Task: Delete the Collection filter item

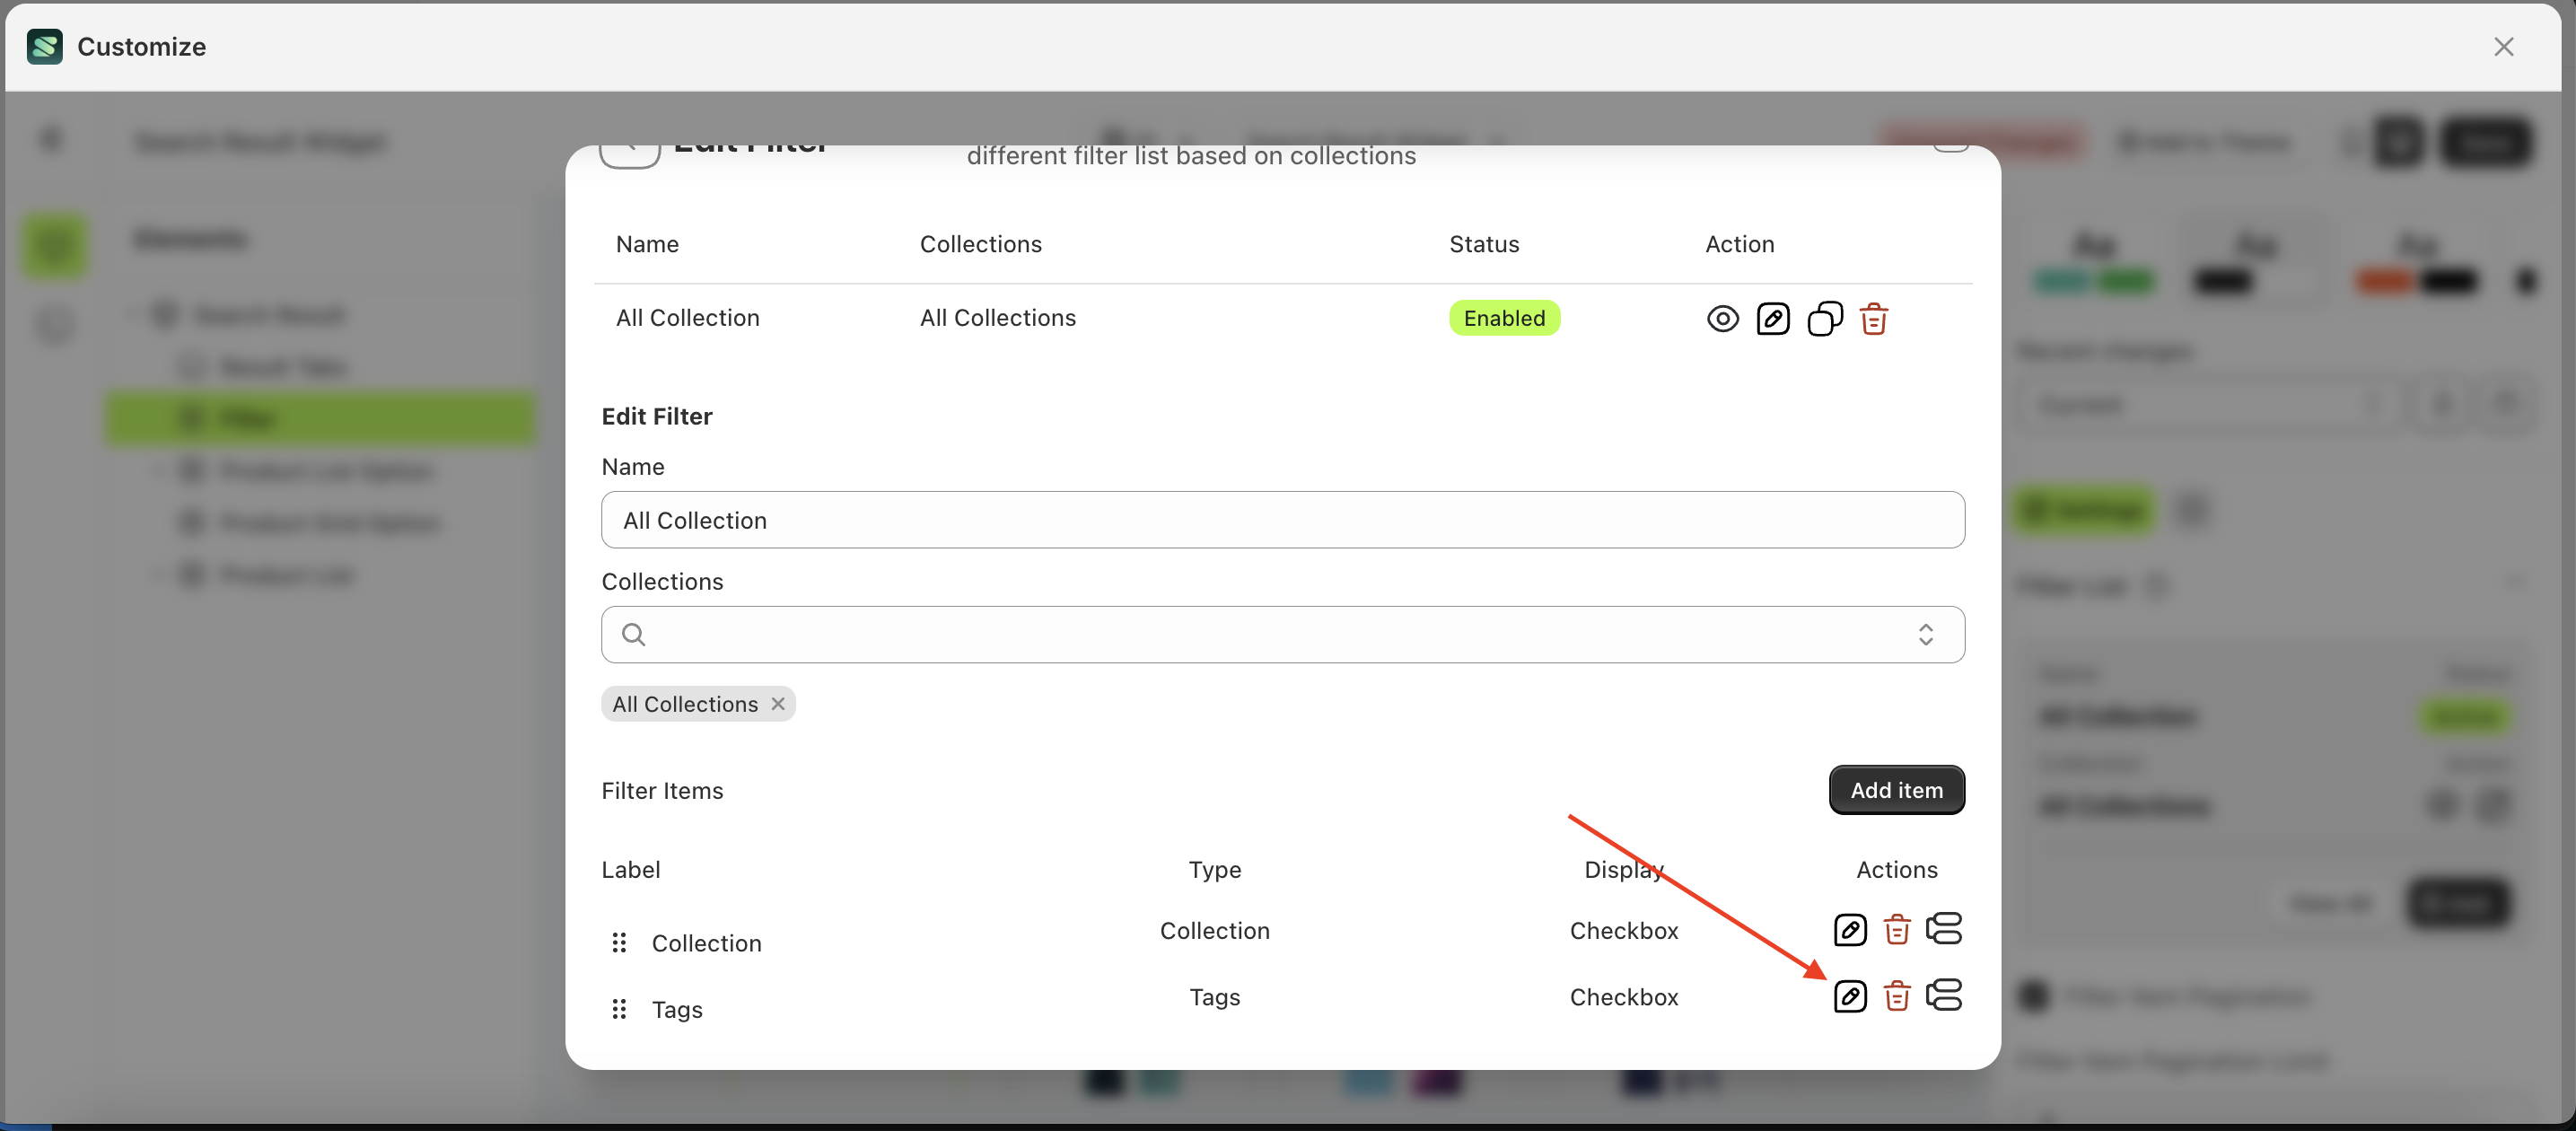Action: (x=1897, y=930)
